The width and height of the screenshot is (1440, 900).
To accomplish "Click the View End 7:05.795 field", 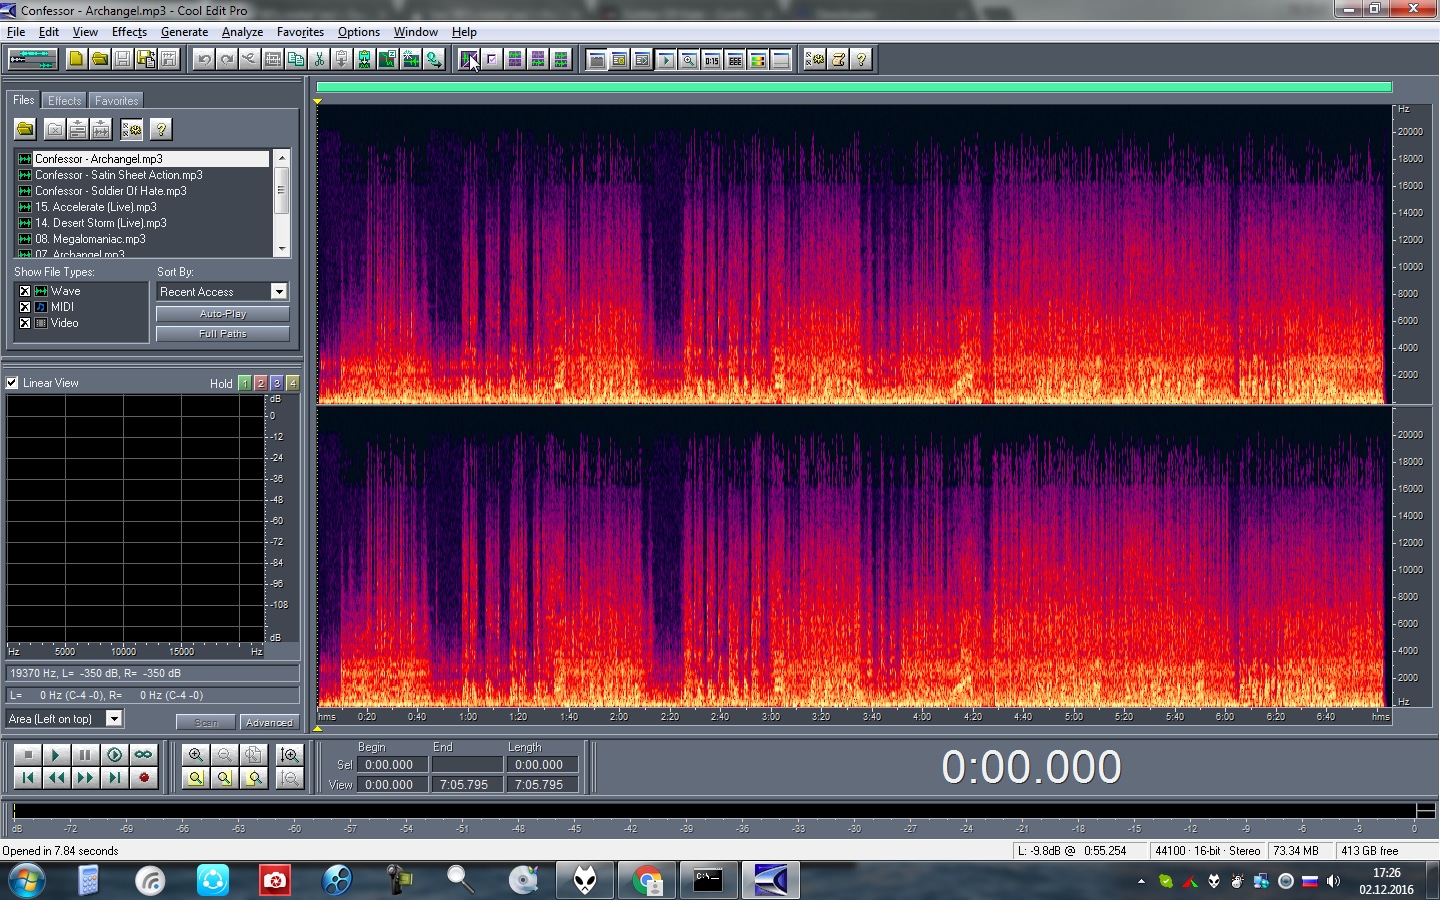I will click(x=467, y=785).
